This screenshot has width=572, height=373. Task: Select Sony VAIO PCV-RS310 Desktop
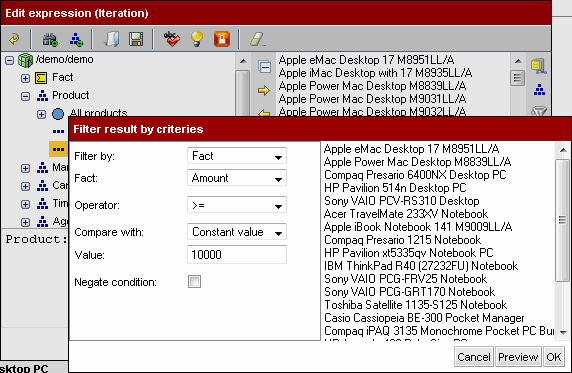pyautogui.click(x=402, y=201)
